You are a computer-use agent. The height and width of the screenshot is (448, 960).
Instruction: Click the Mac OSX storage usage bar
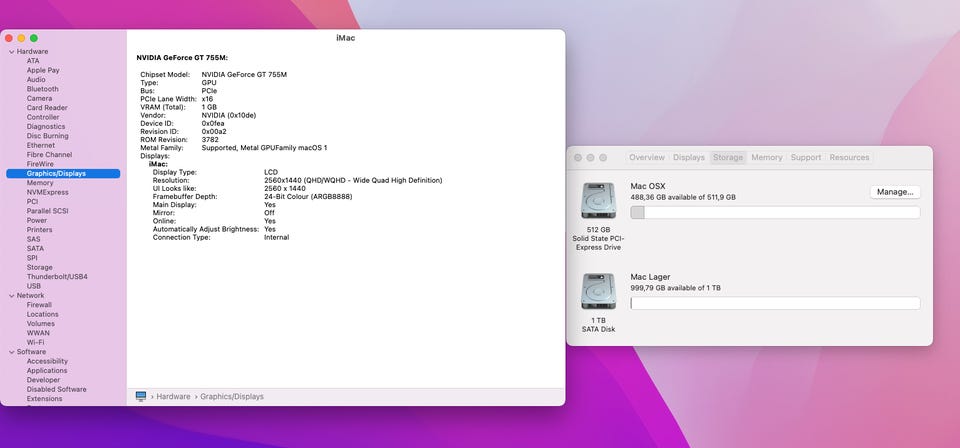(775, 212)
